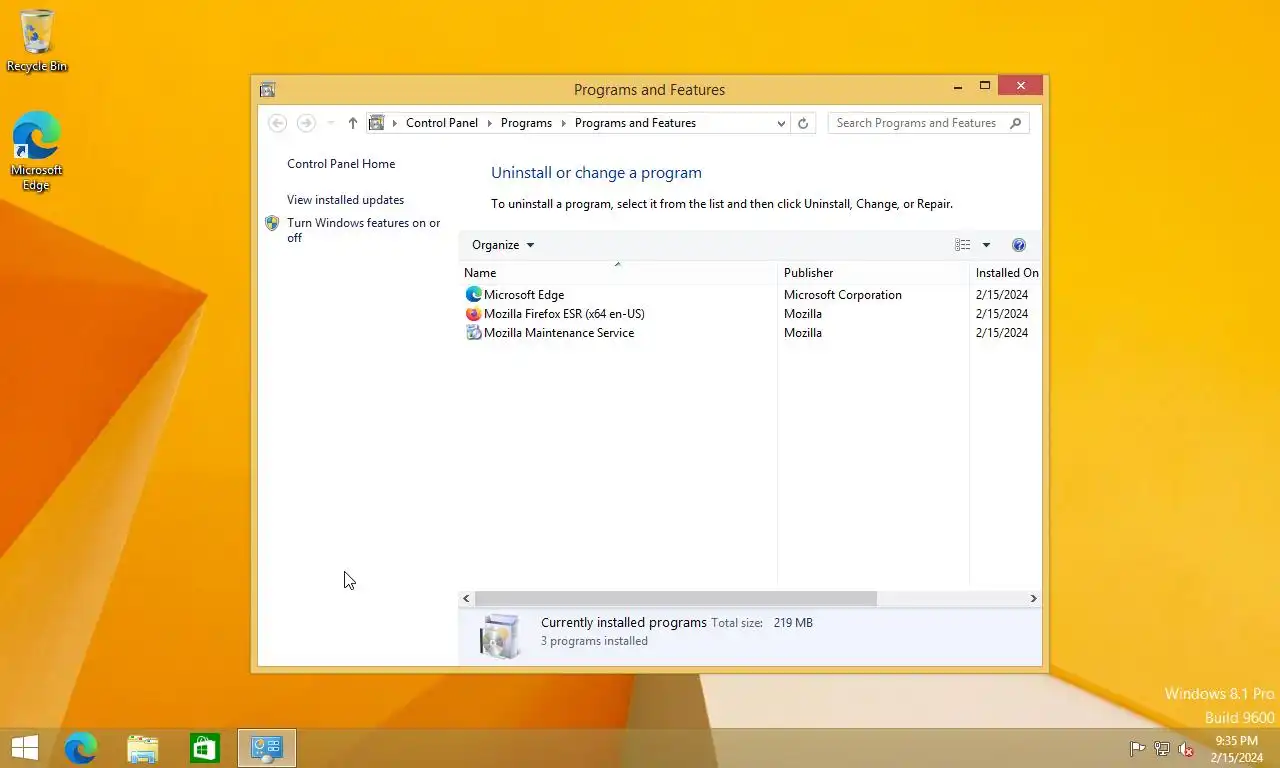Click the search magnifier icon

pos(1016,123)
